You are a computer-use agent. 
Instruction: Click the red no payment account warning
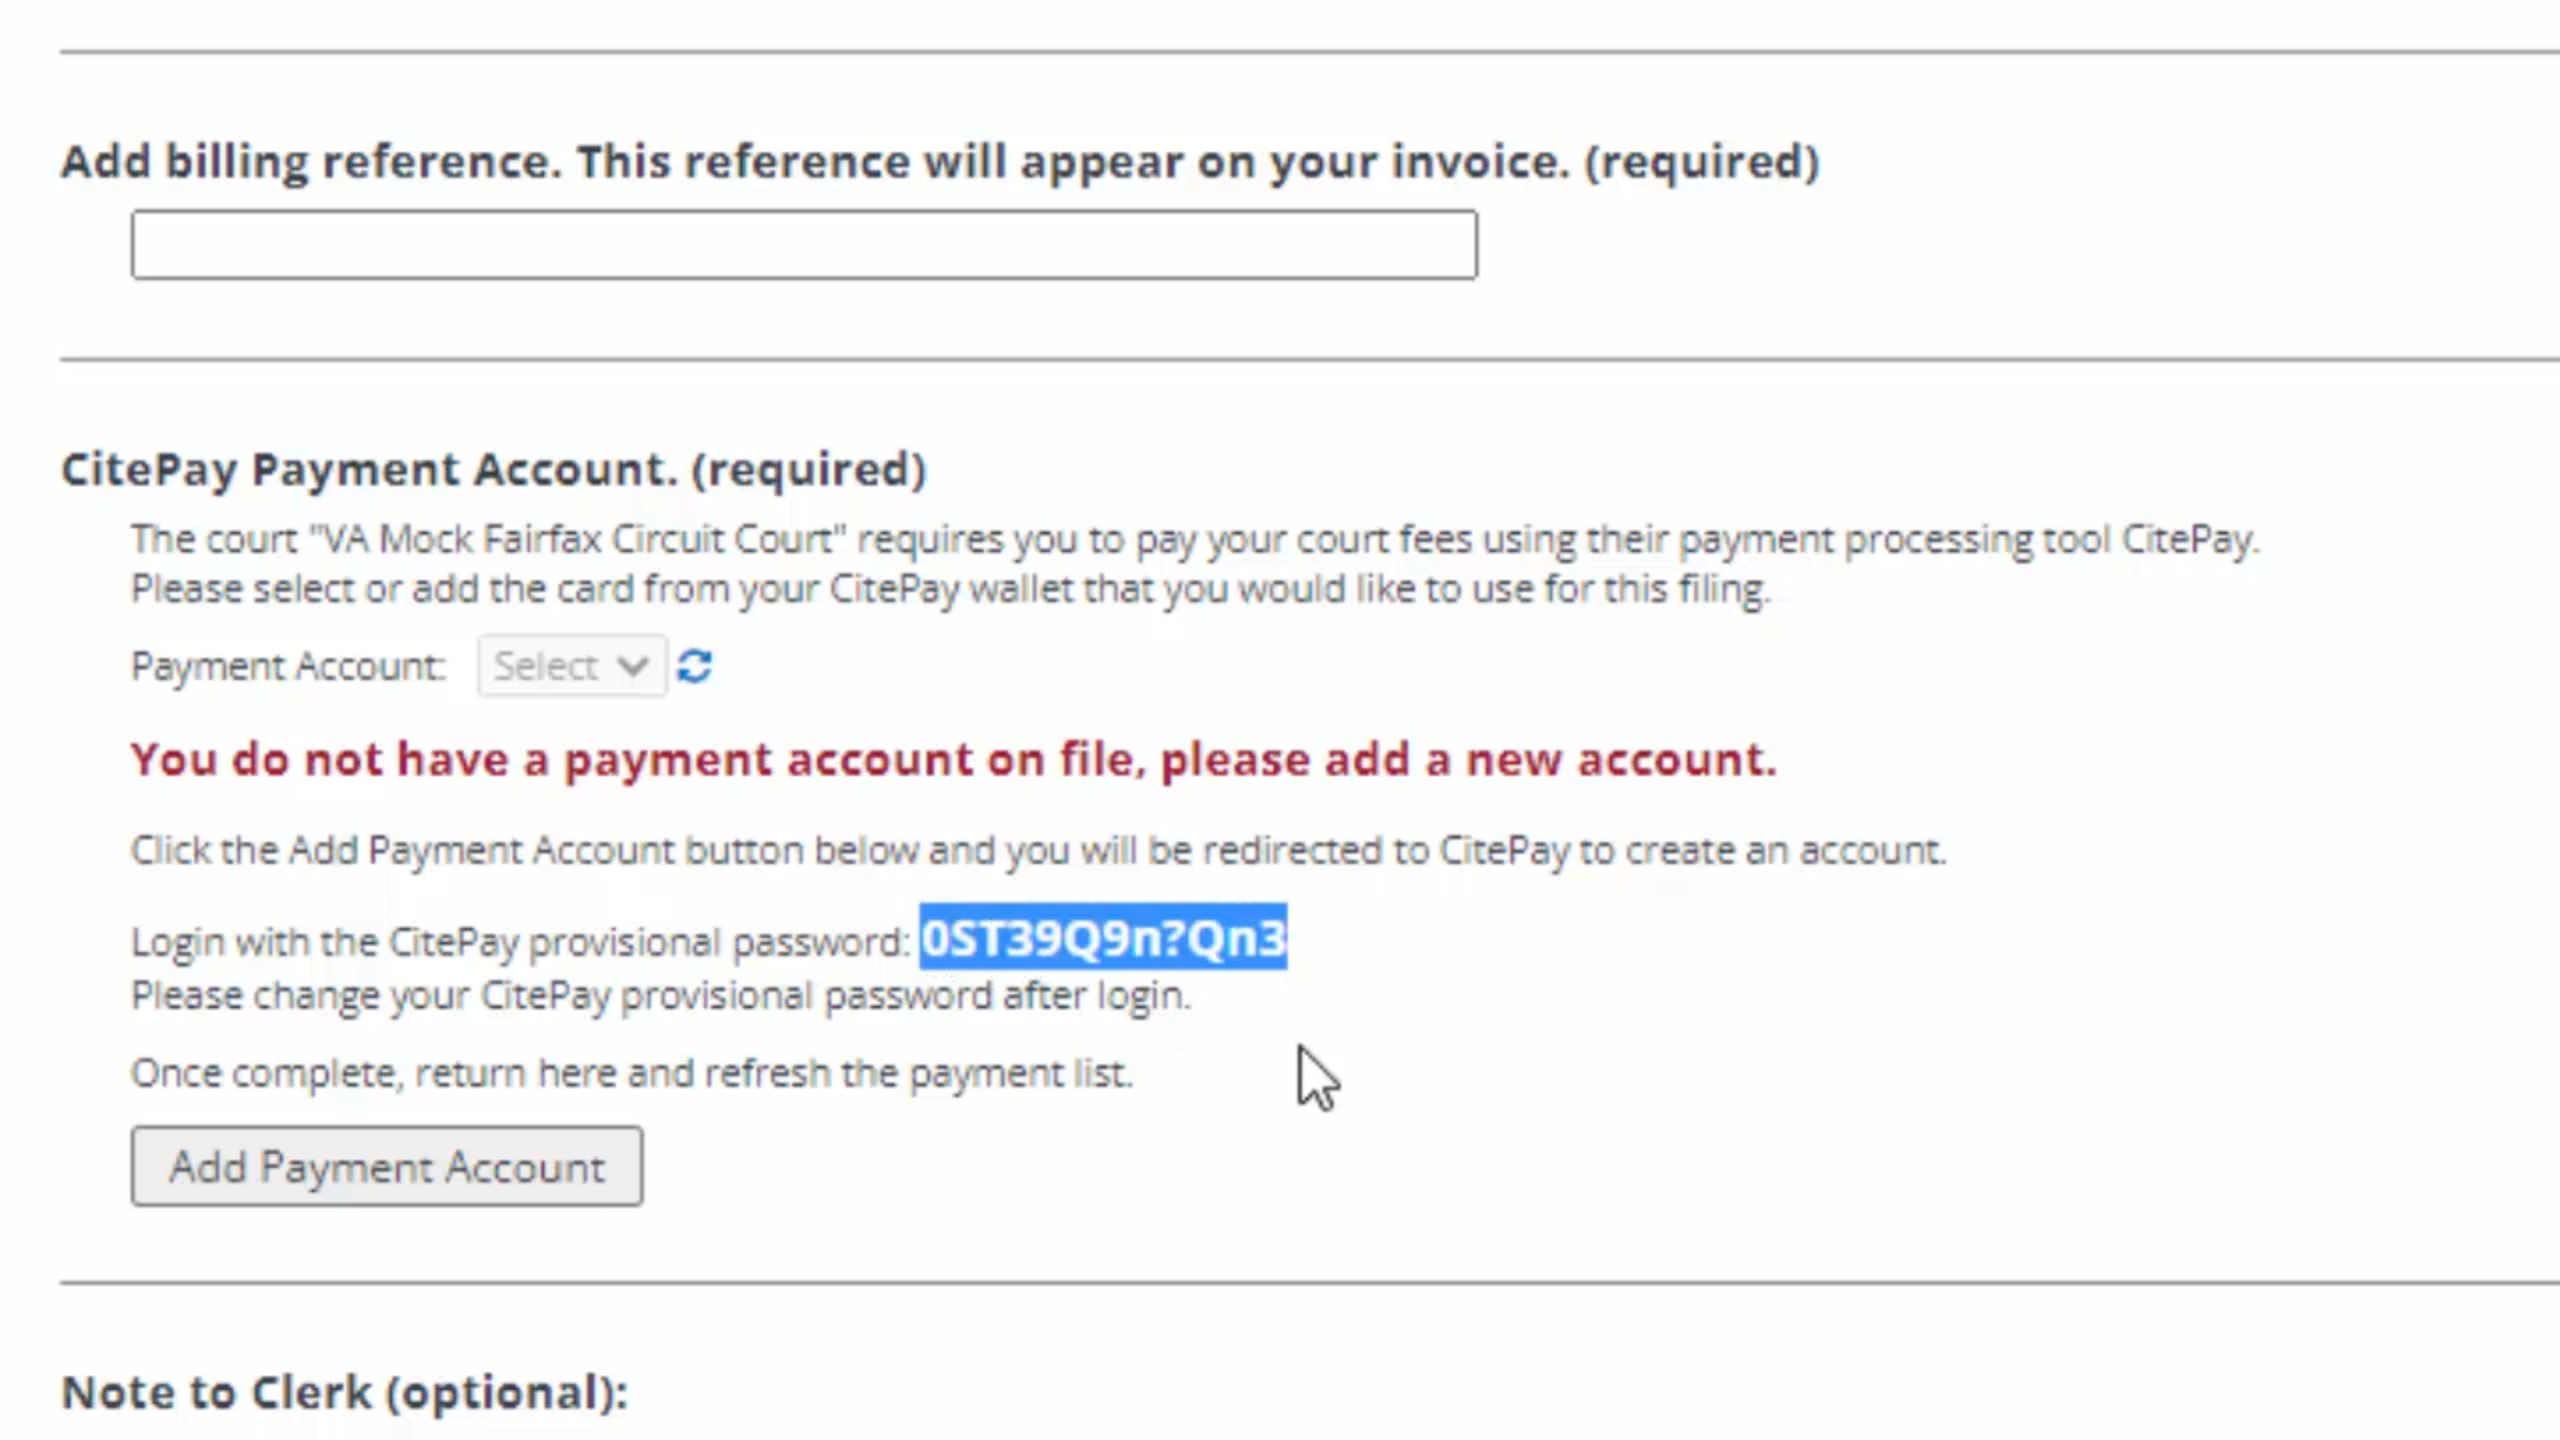click(953, 760)
